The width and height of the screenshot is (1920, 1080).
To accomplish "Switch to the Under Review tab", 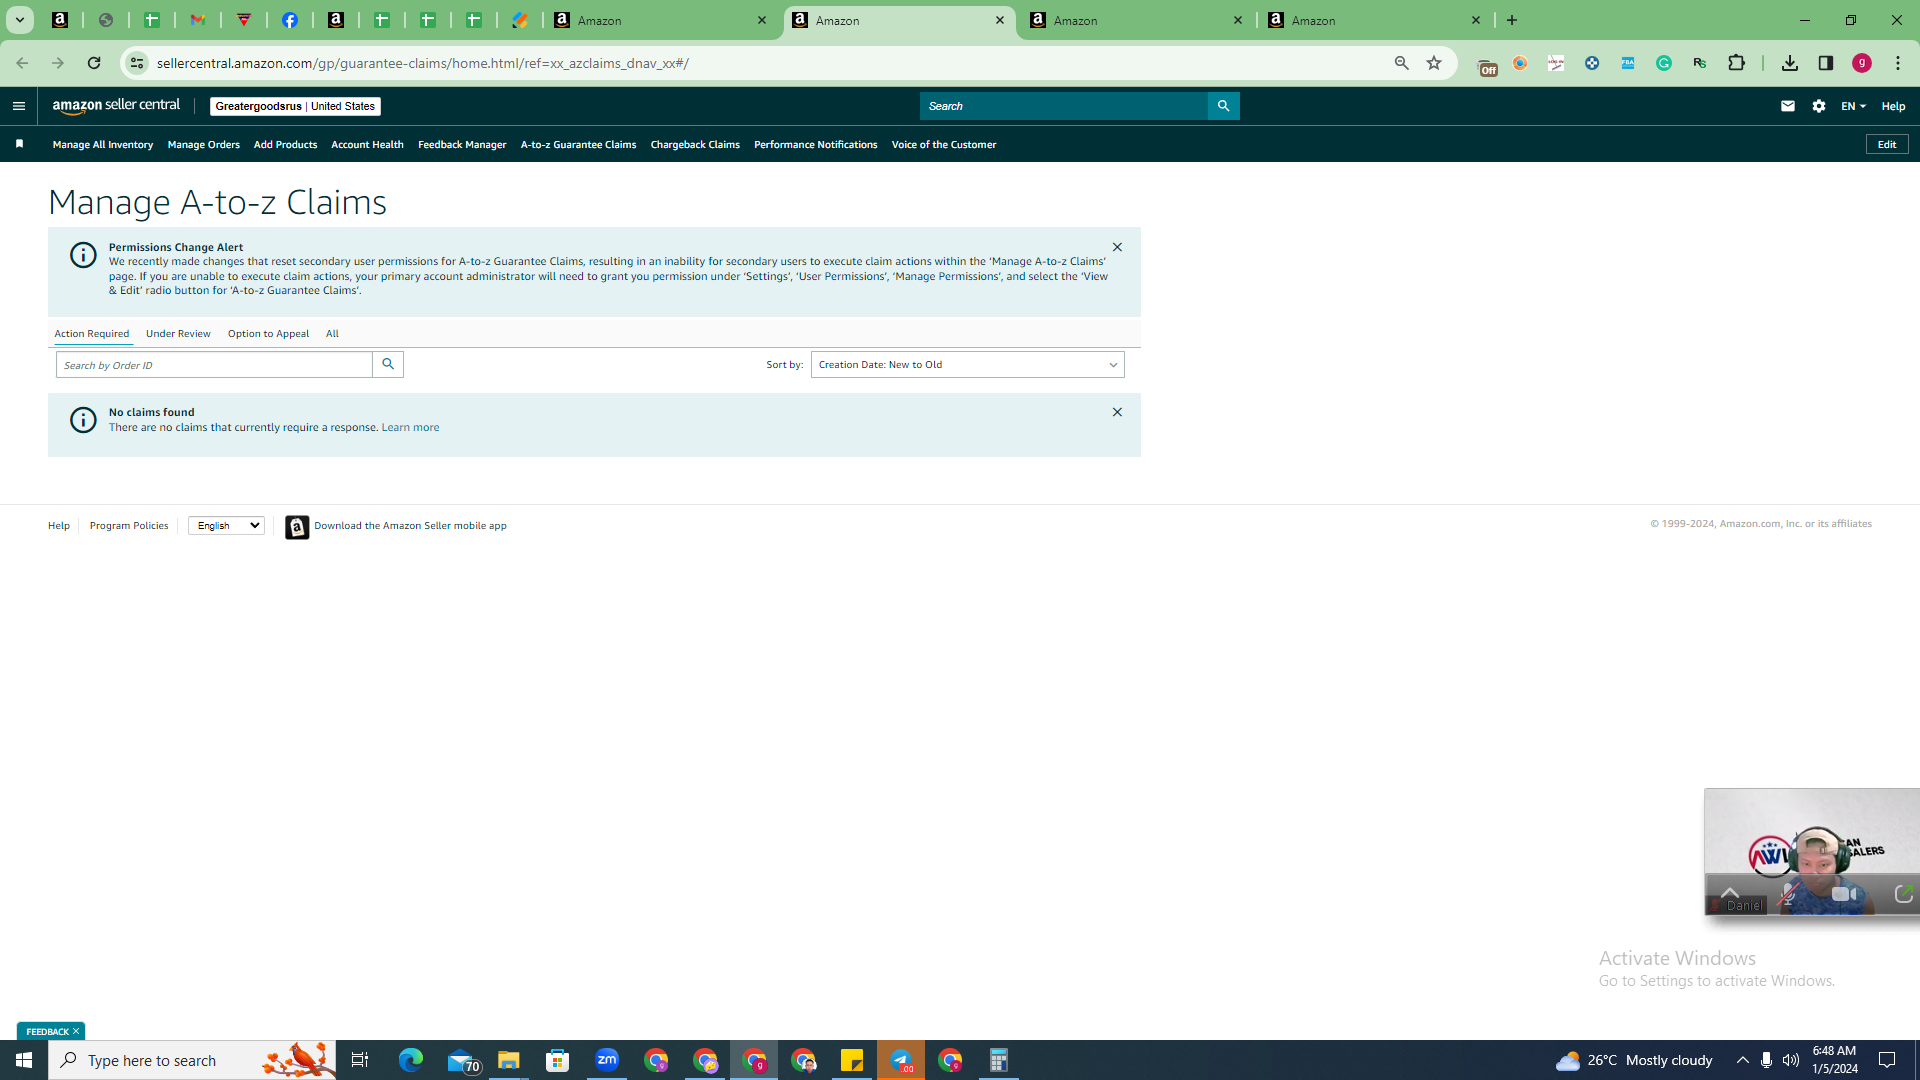I will (178, 334).
